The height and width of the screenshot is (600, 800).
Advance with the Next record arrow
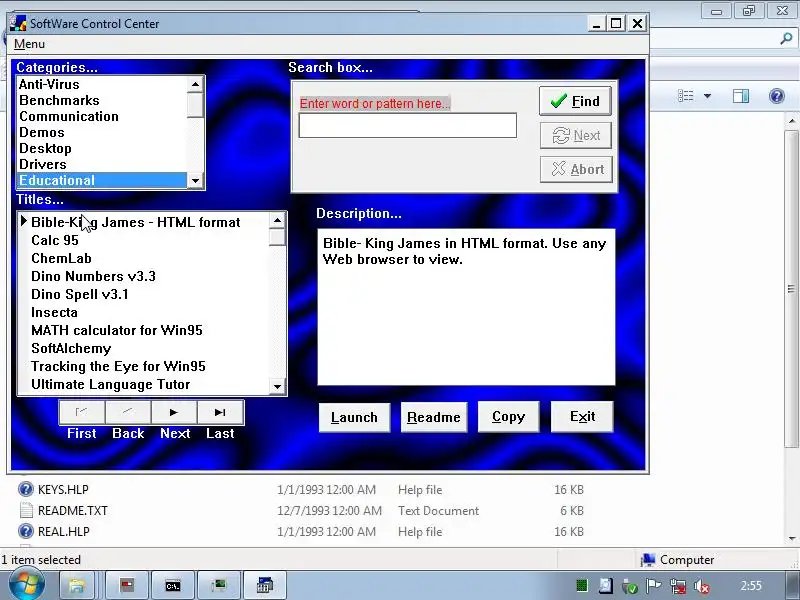click(x=174, y=412)
